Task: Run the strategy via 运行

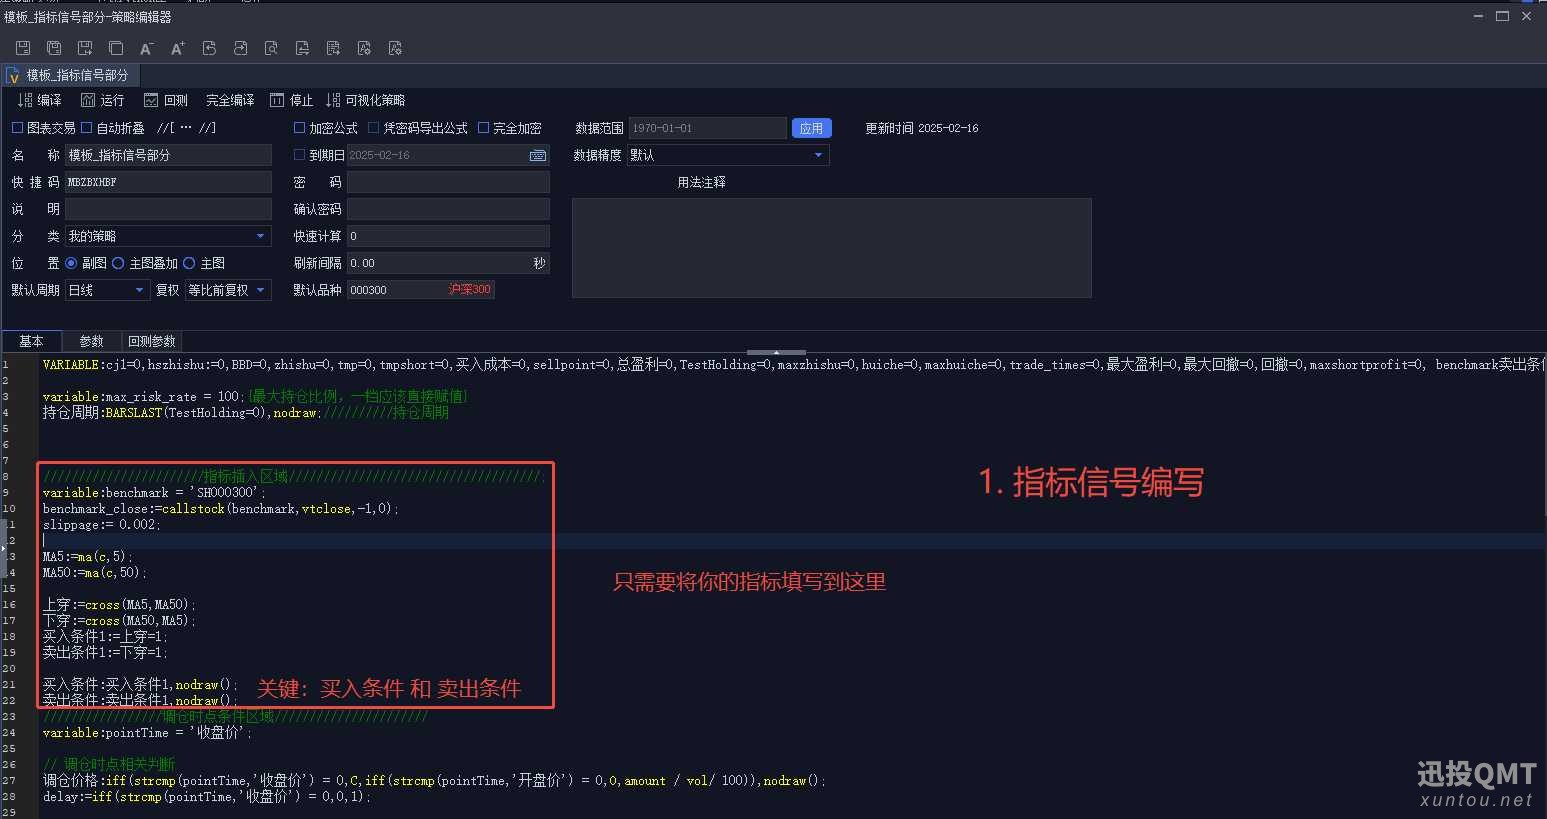Action: point(103,100)
